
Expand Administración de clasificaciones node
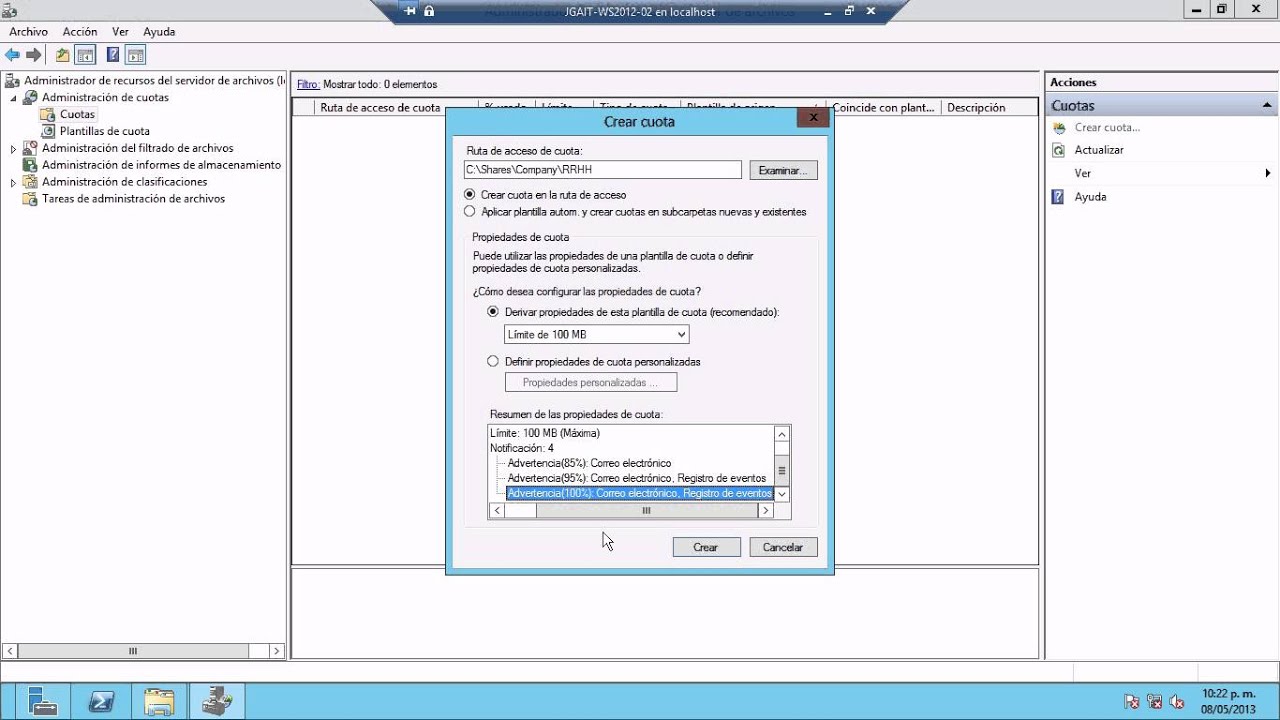click(x=14, y=183)
